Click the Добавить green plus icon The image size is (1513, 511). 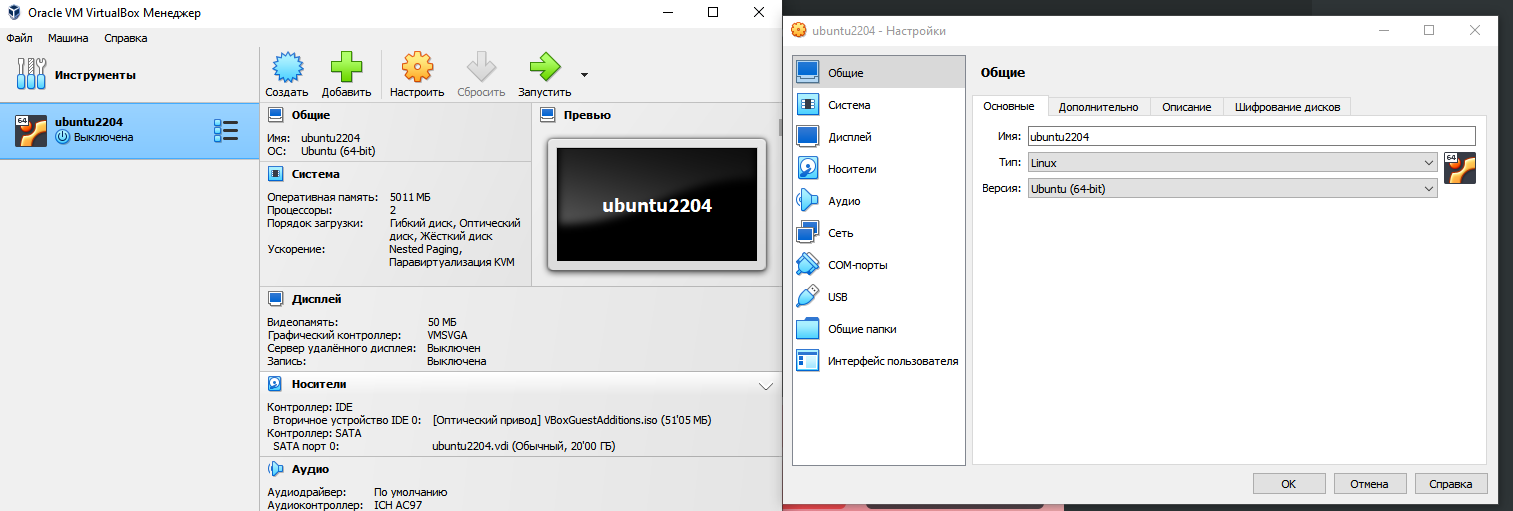[347, 67]
